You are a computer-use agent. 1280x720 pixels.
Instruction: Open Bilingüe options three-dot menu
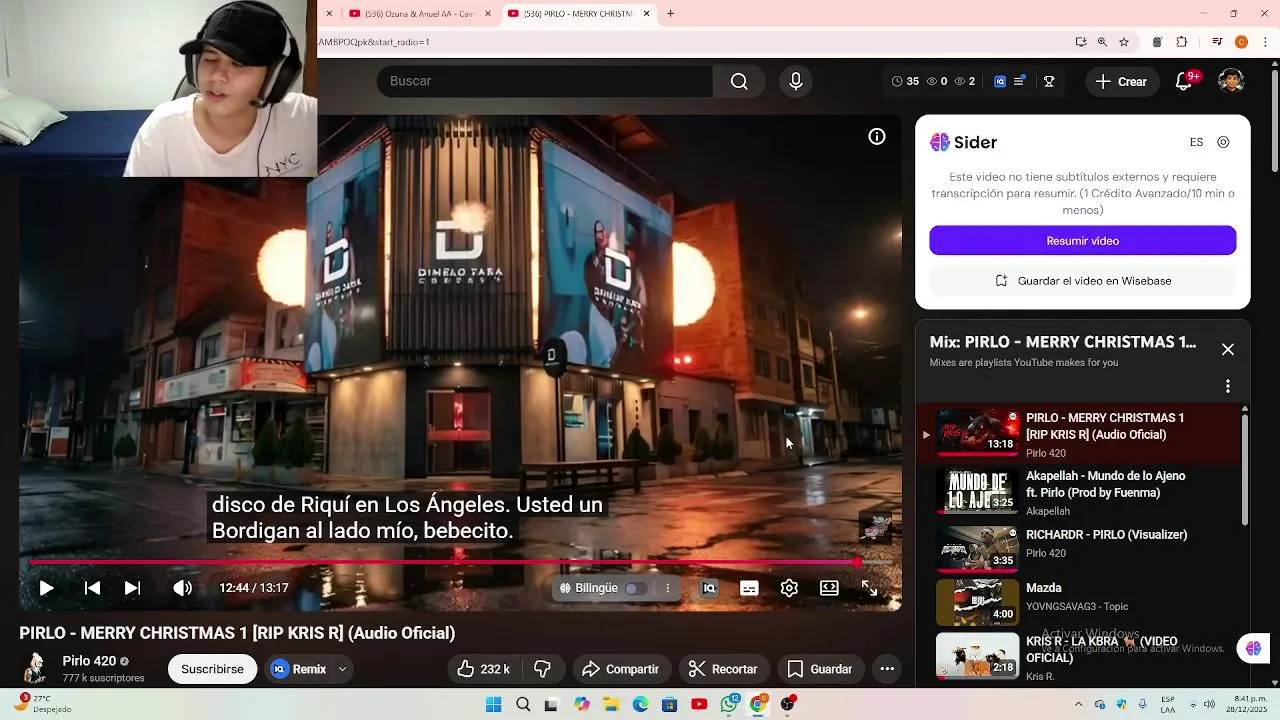pyautogui.click(x=668, y=588)
